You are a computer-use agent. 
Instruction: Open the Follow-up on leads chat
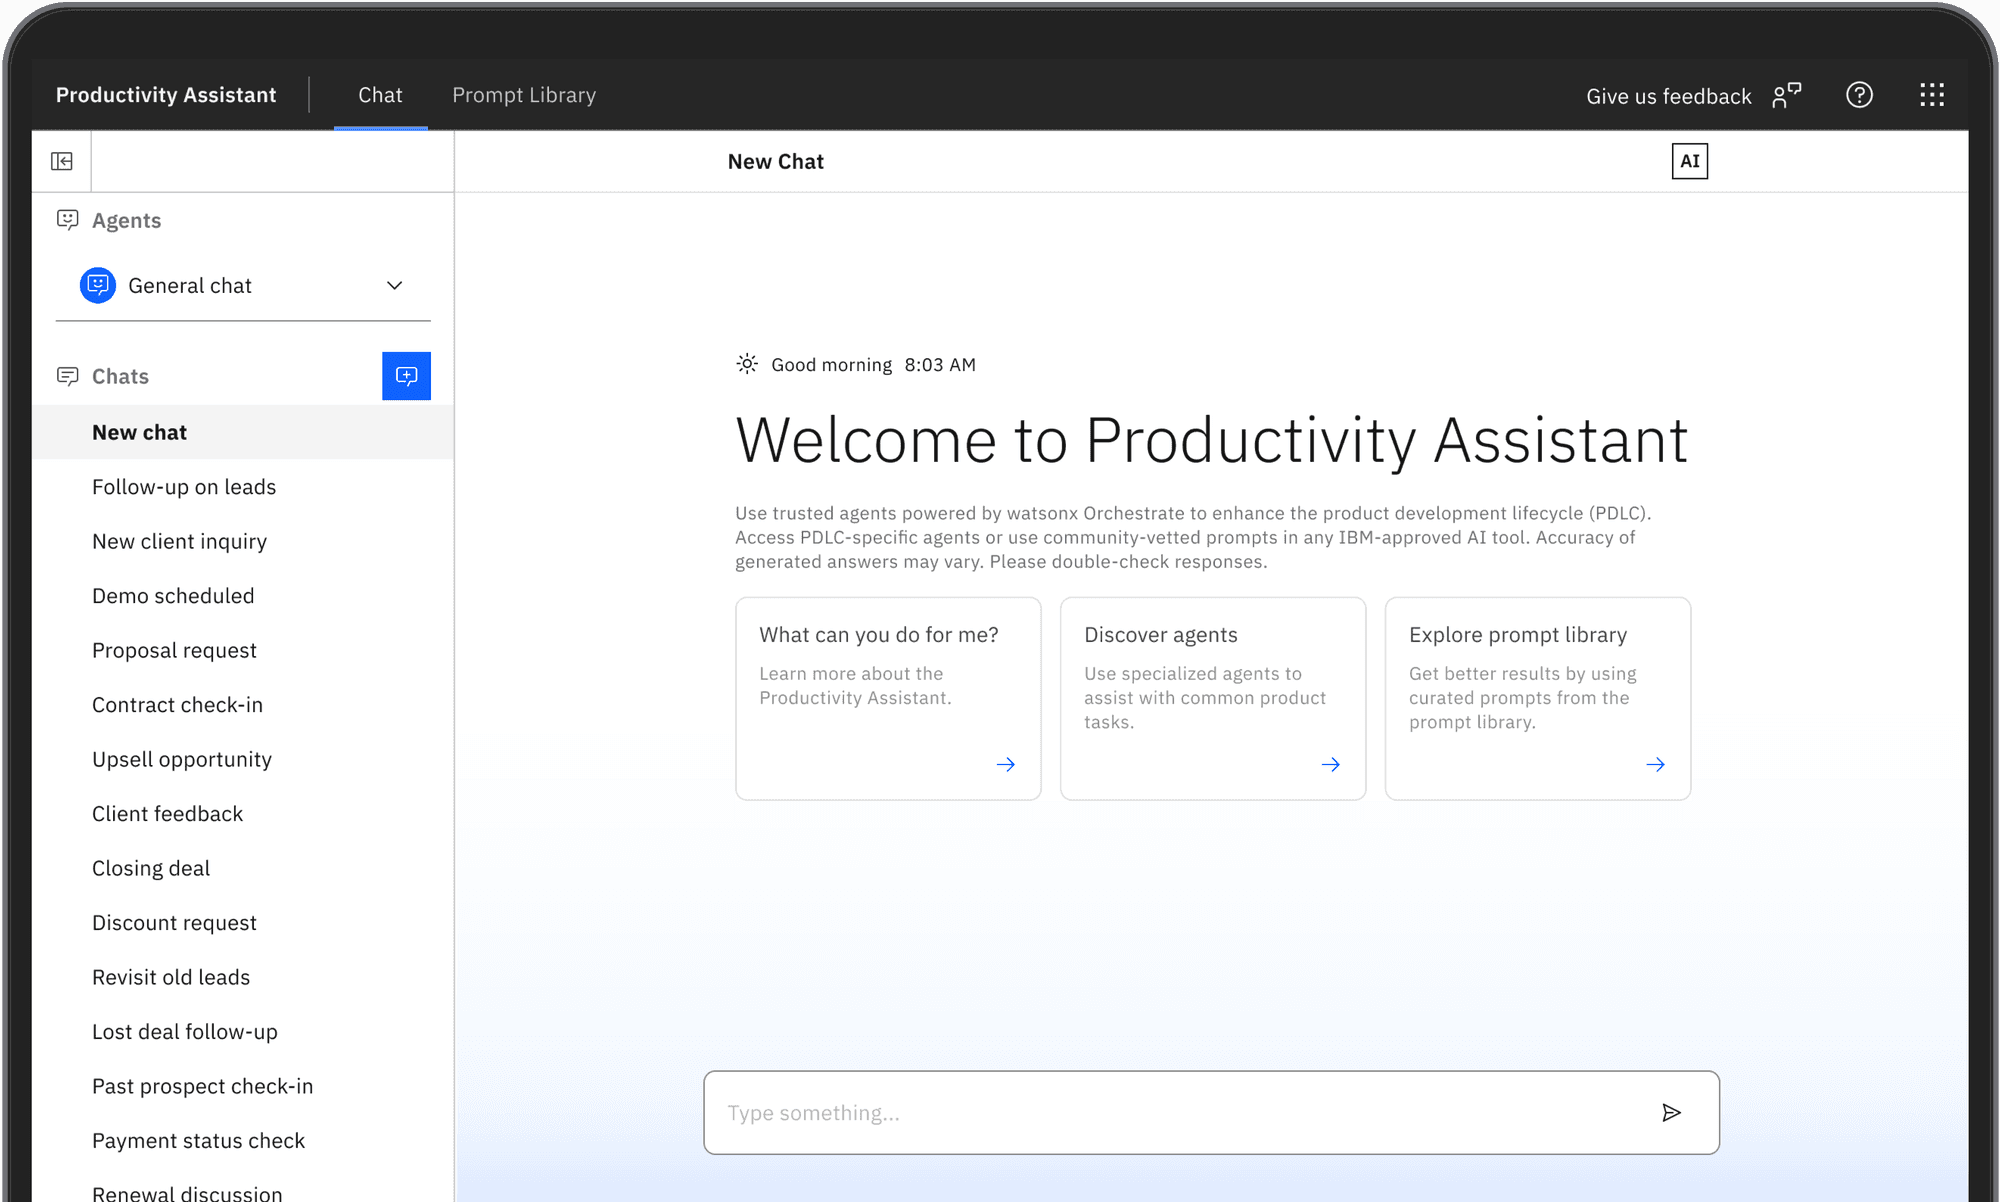(x=184, y=487)
